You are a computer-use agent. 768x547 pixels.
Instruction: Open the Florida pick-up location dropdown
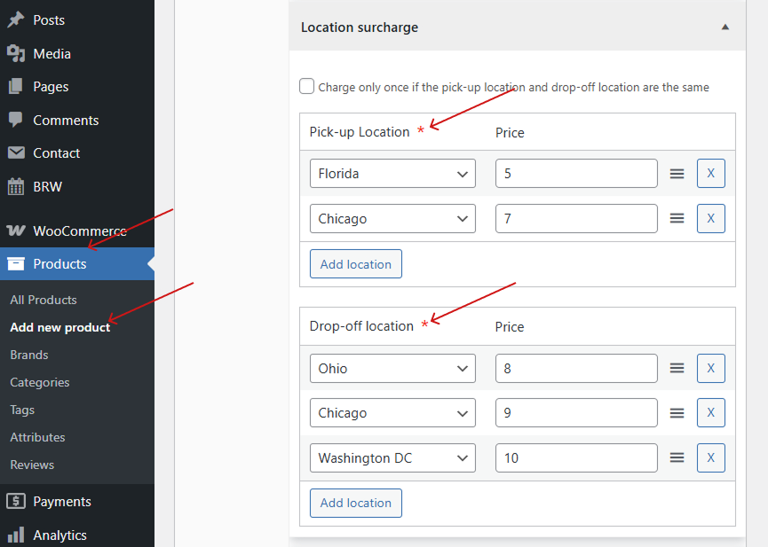392,174
